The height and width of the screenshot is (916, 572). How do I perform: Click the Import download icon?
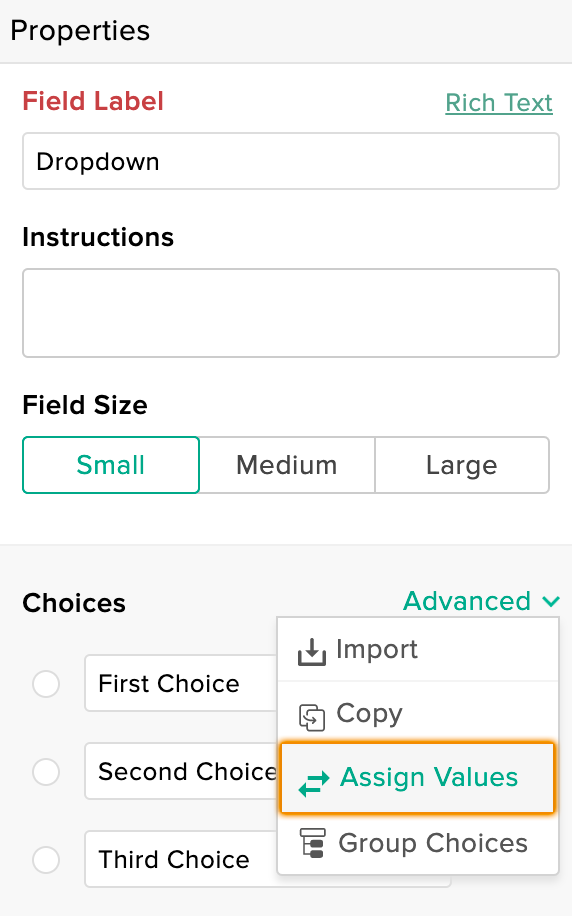tap(311, 652)
